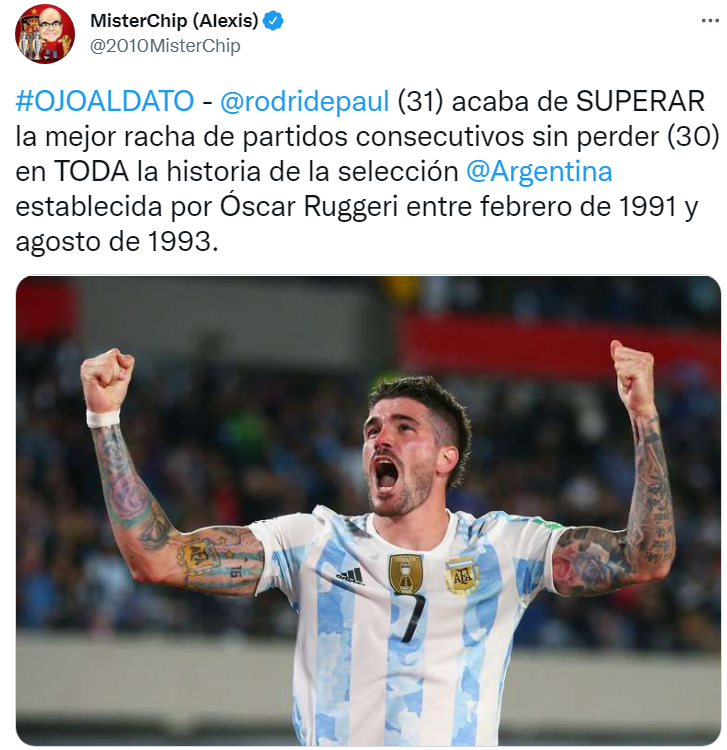The height and width of the screenshot is (750, 727).
Task: Open the #OJOALDATO hashtag
Action: pyautogui.click(x=105, y=101)
